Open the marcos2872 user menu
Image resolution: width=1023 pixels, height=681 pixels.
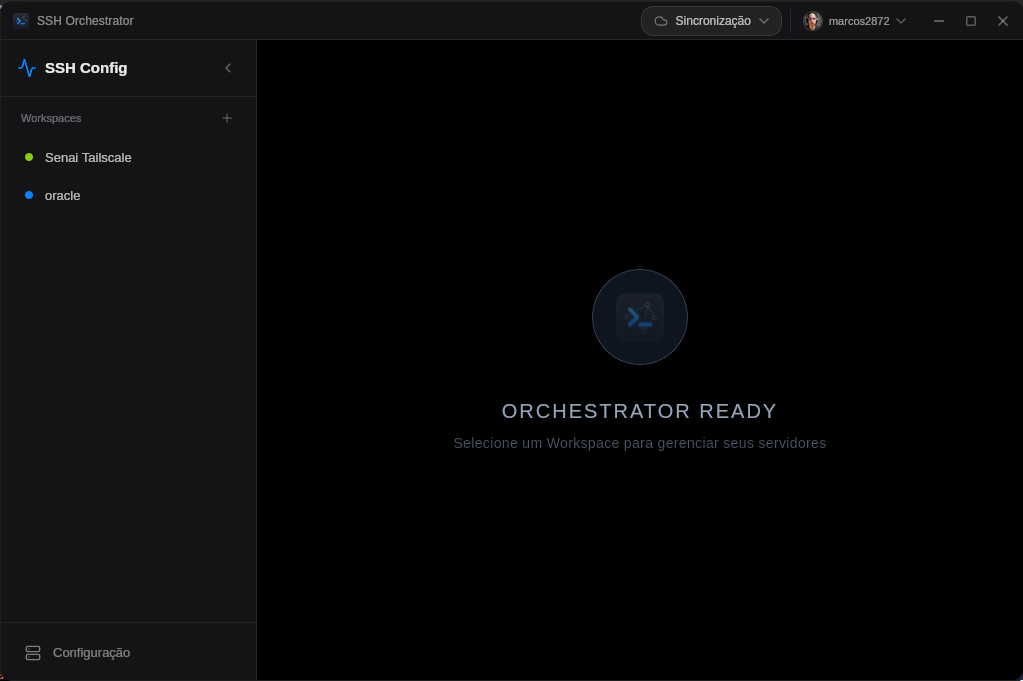coord(855,21)
